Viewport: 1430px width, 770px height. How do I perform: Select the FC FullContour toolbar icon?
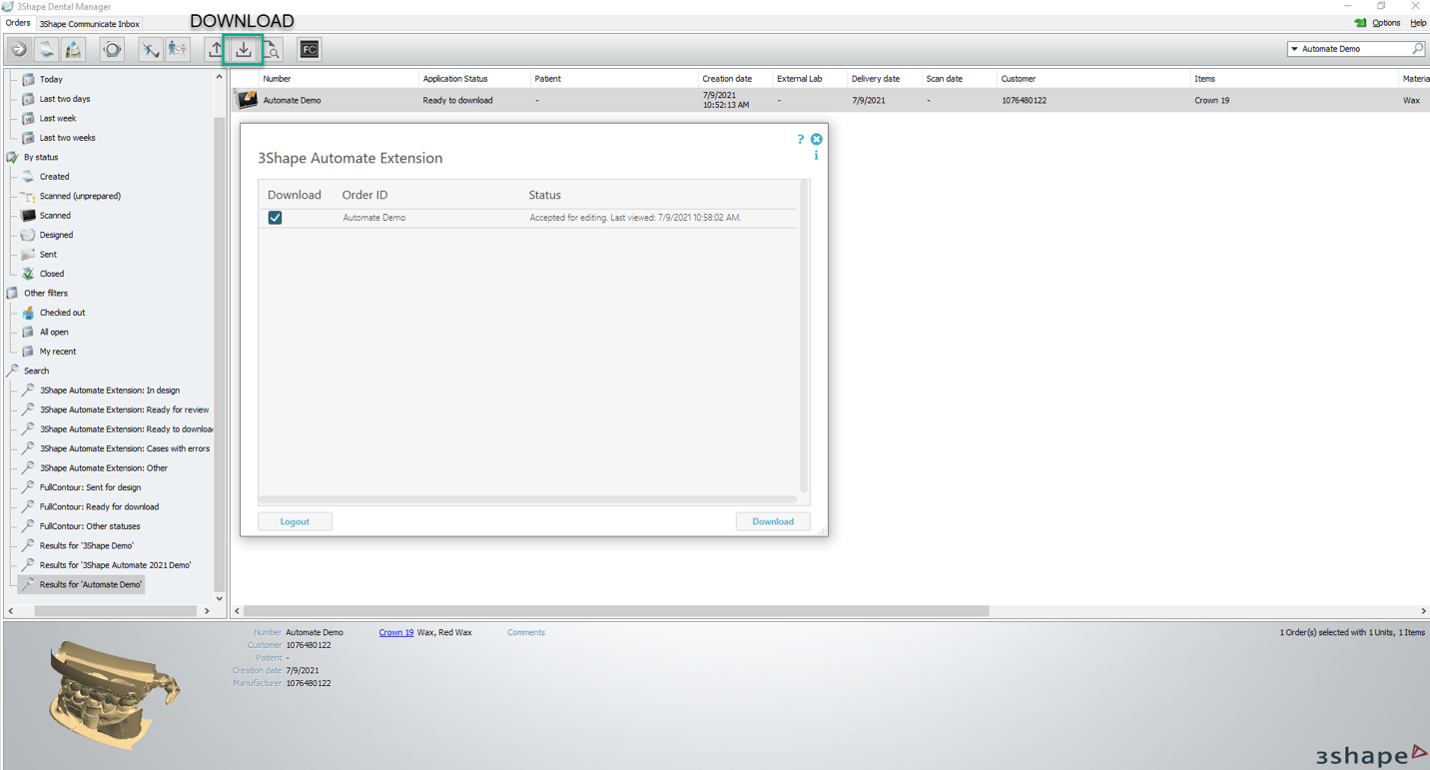pyautogui.click(x=309, y=48)
